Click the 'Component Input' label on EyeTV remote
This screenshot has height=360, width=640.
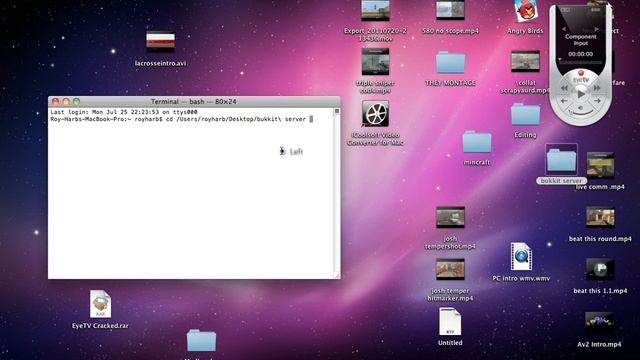580,40
